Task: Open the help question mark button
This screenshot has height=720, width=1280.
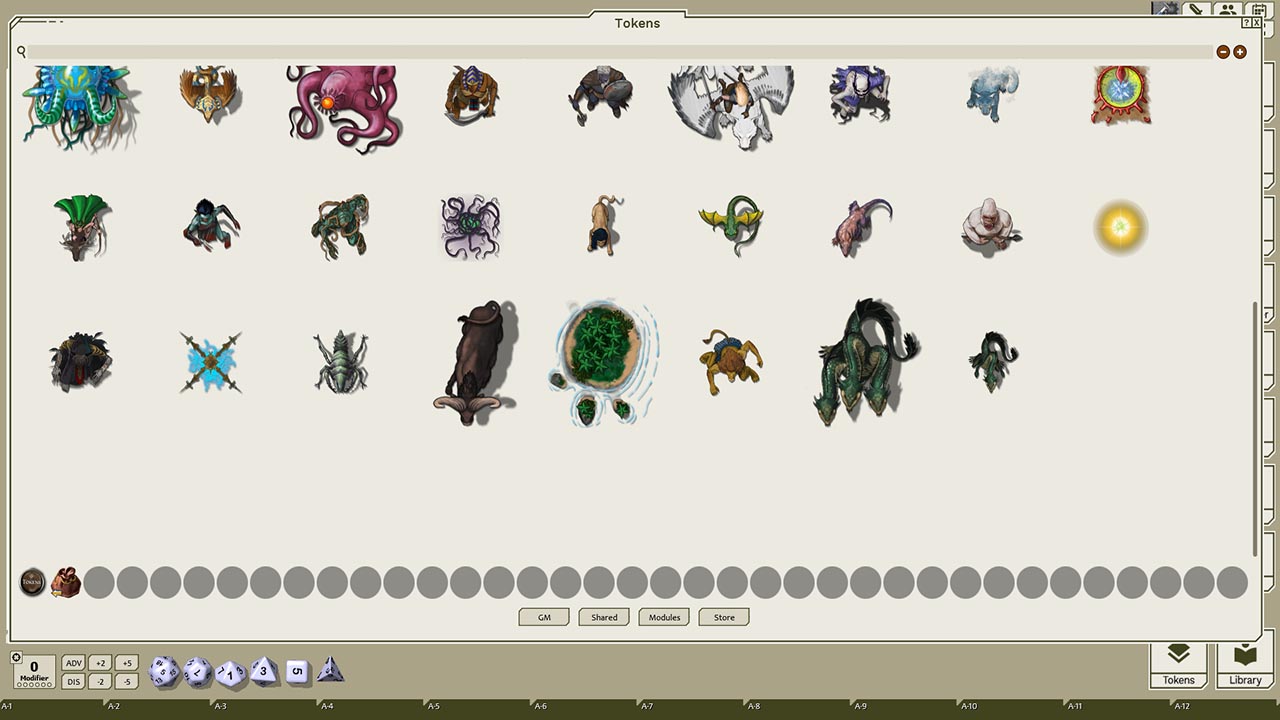Action: pos(1246,22)
